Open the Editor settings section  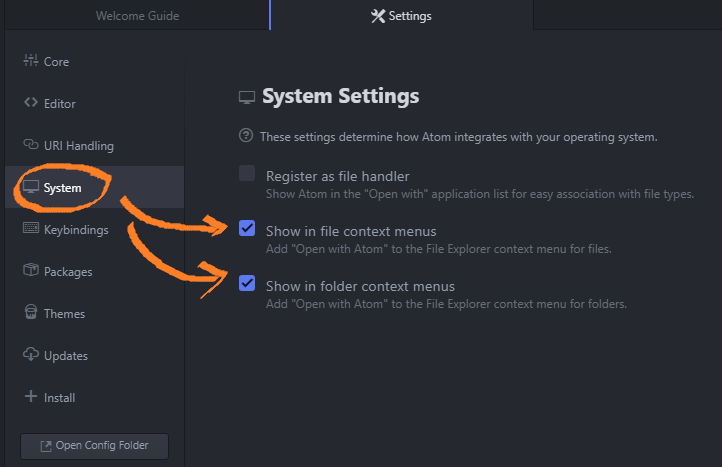(x=94, y=103)
